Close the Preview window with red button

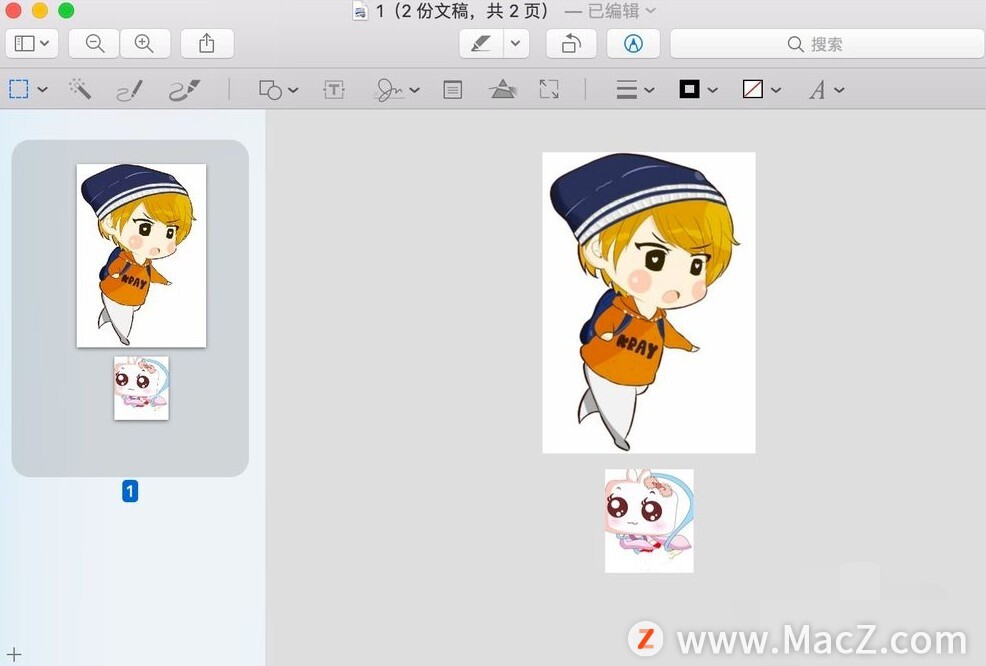tap(13, 10)
